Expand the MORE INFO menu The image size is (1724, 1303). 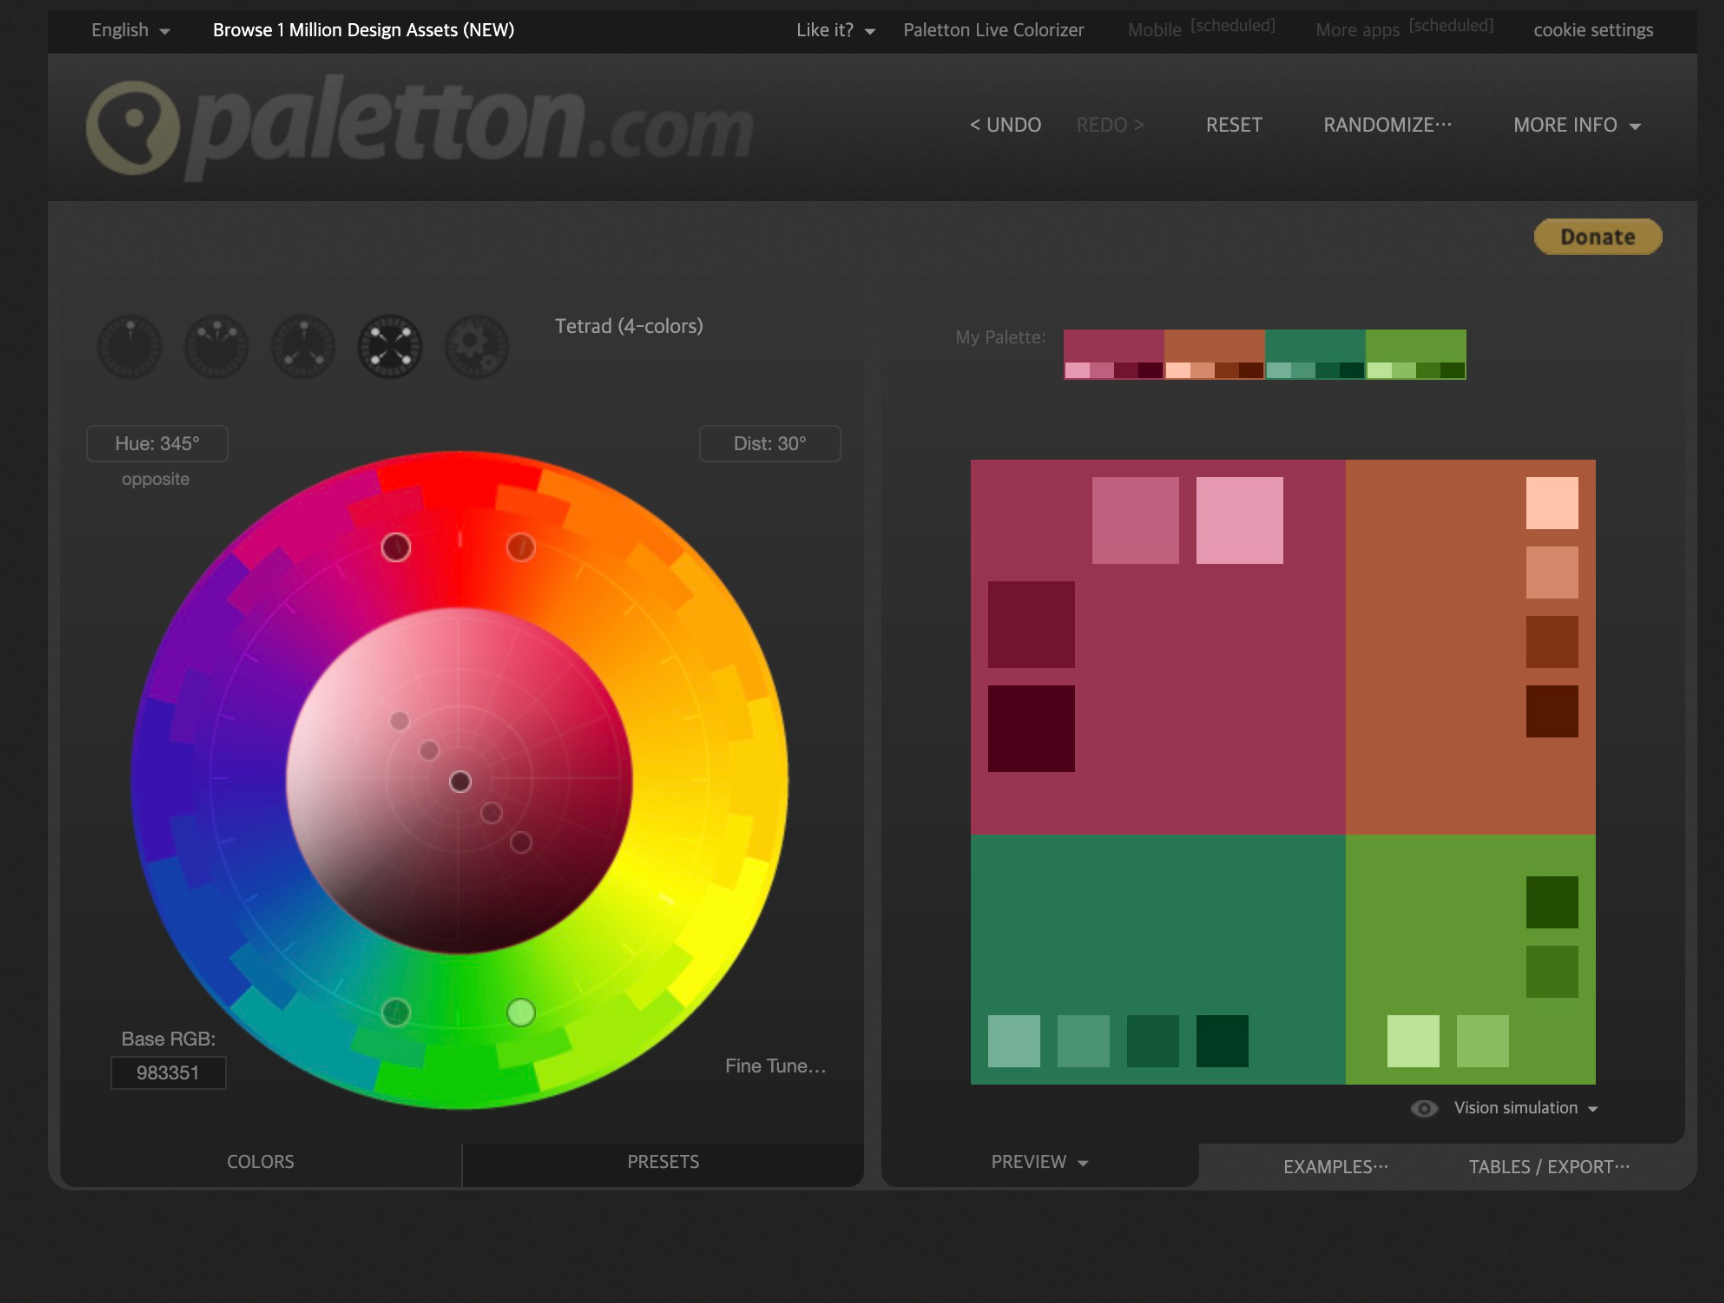click(1577, 125)
